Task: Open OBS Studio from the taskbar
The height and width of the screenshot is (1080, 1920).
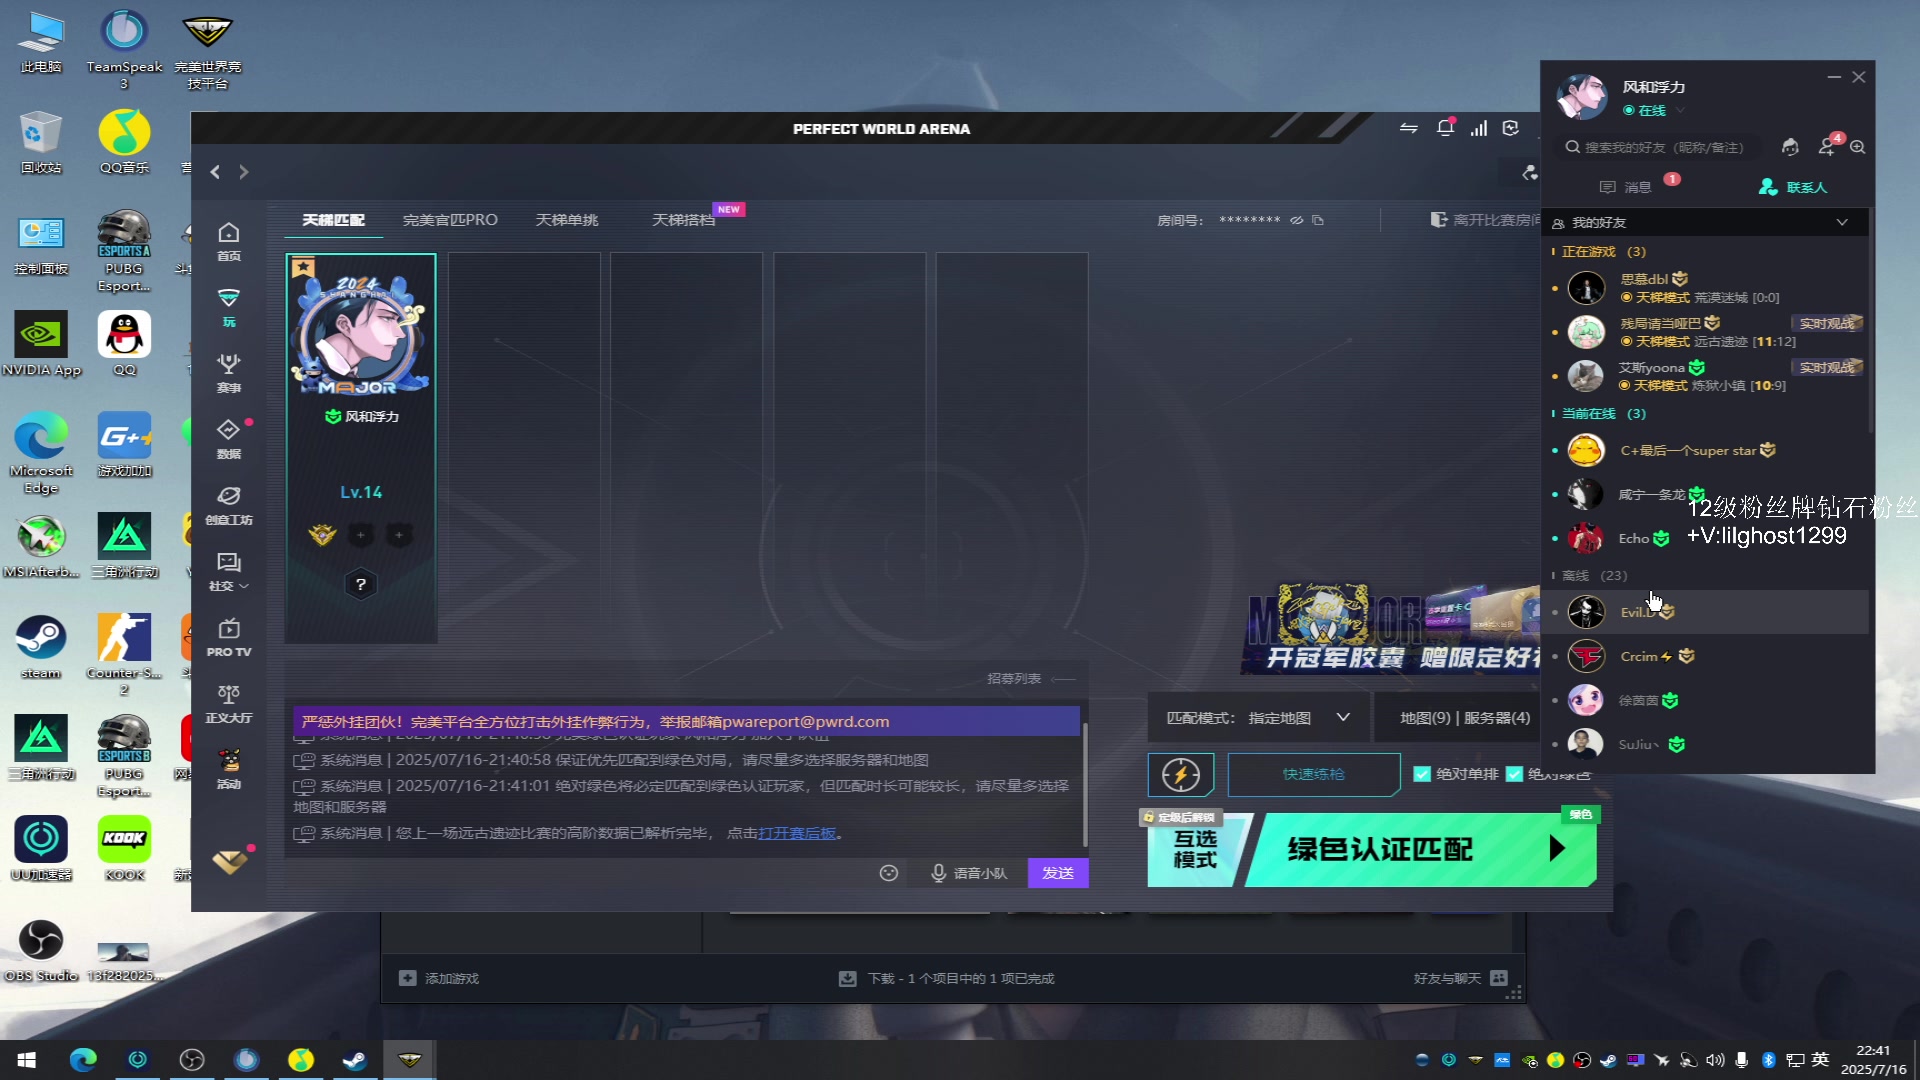Action: (x=192, y=1059)
